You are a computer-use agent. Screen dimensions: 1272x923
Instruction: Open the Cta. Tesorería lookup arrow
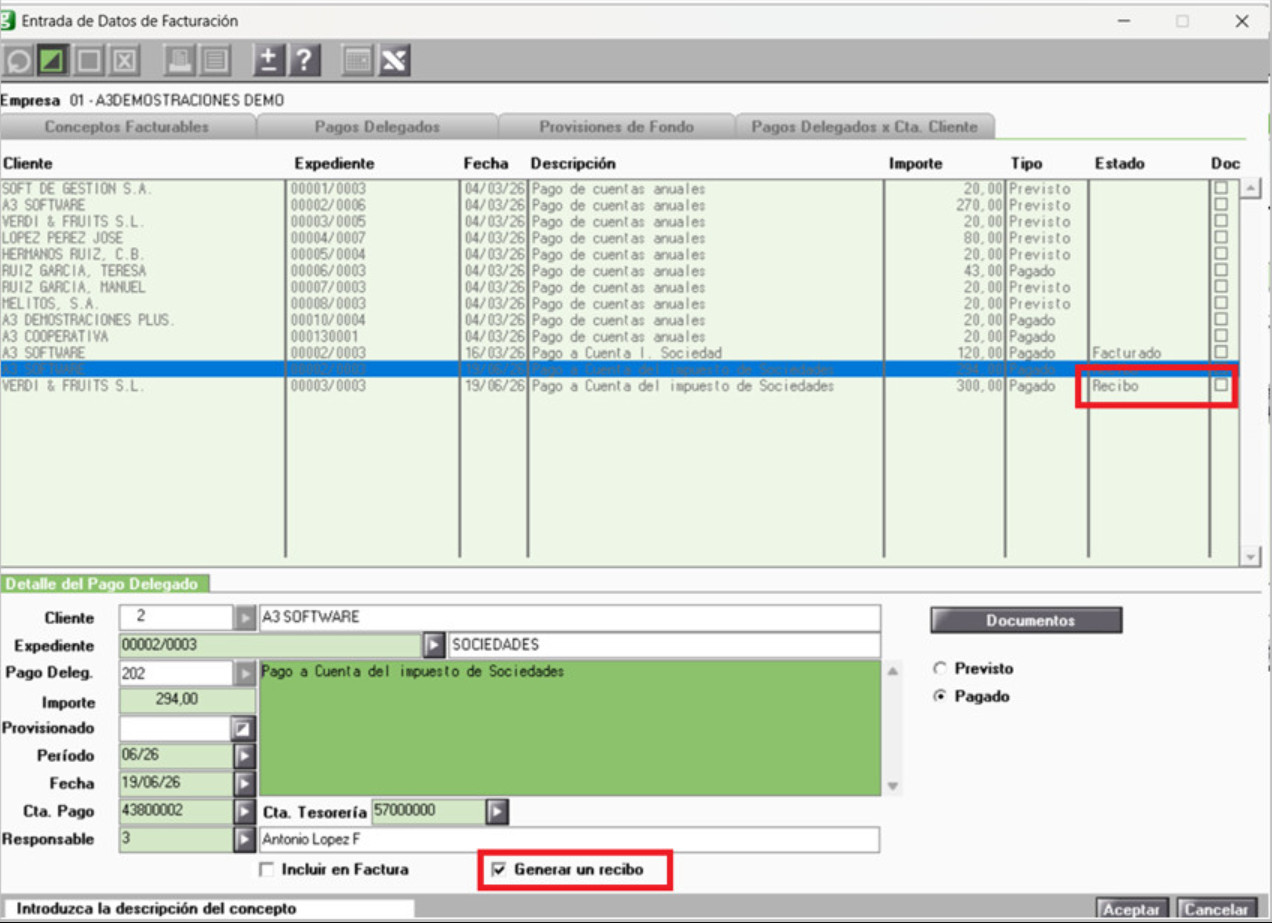tap(498, 812)
